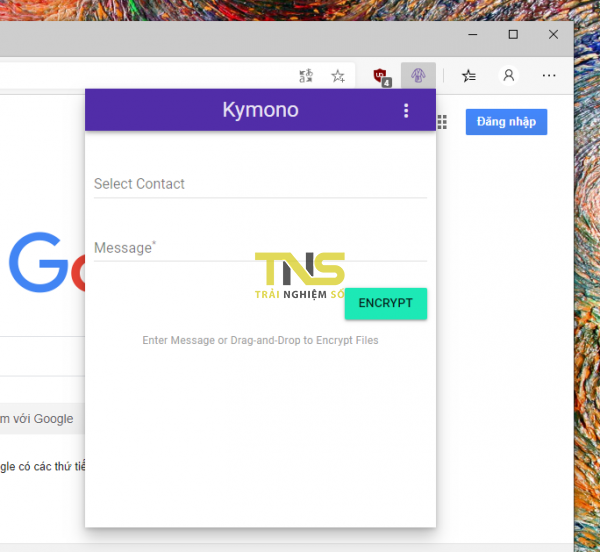Open the uBlock Origin extension icon

[x=382, y=77]
